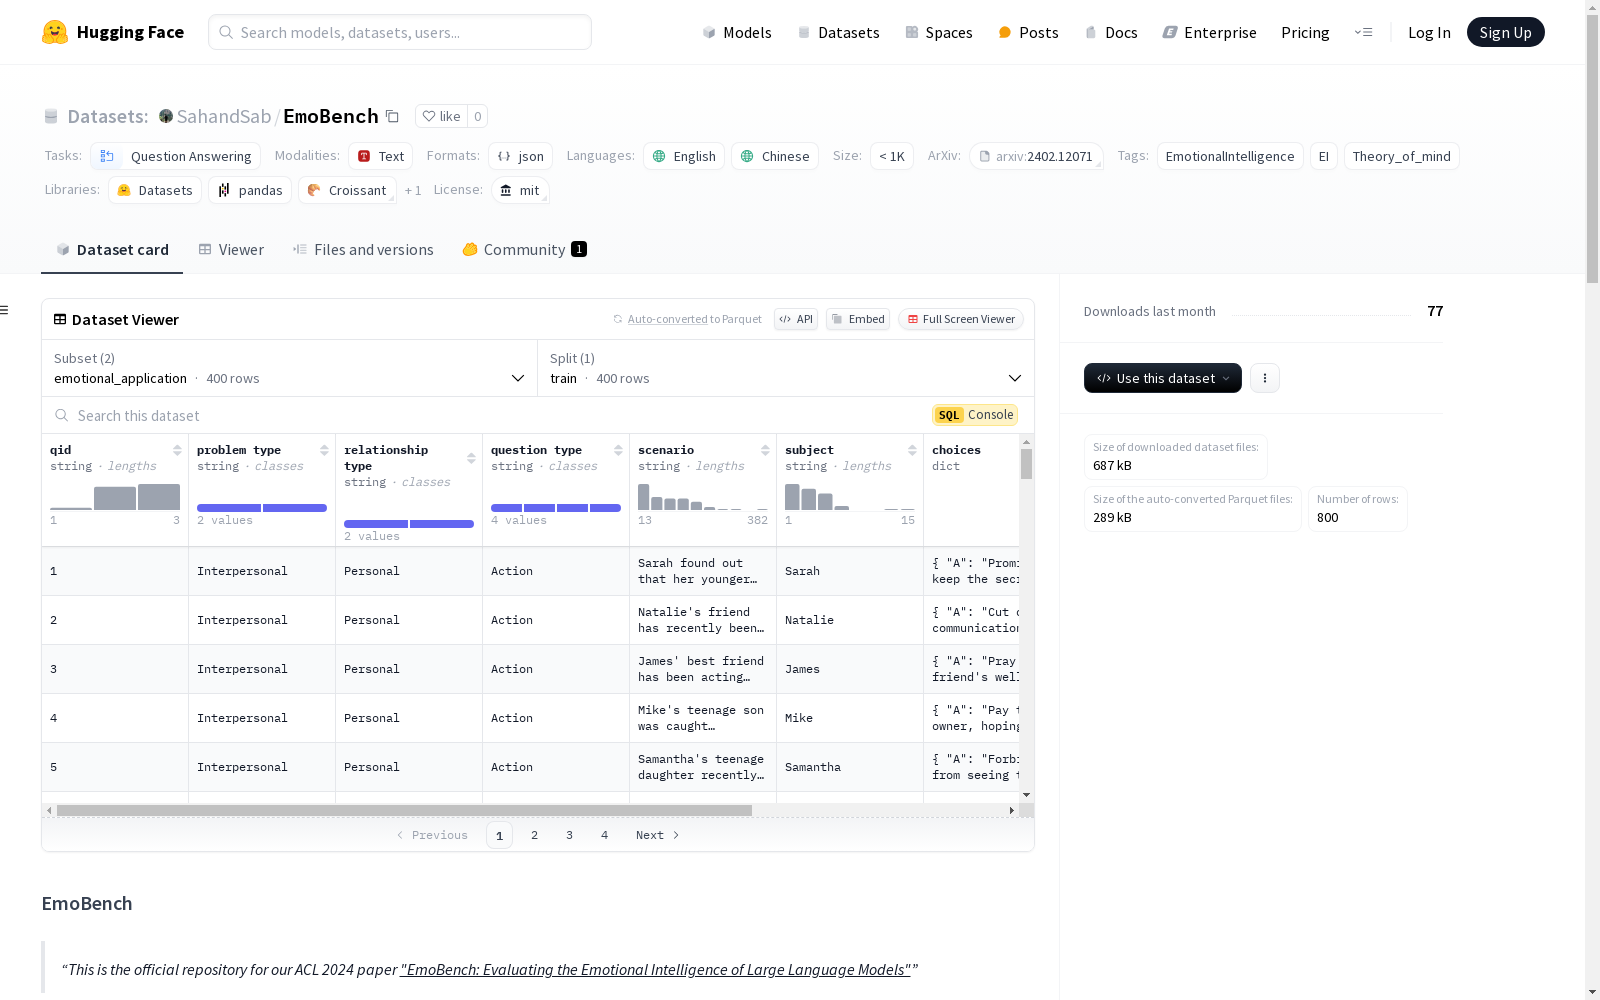Image resolution: width=1600 pixels, height=1000 pixels.
Task: Select the EmotionalIntelligence tag
Action: click(x=1230, y=156)
